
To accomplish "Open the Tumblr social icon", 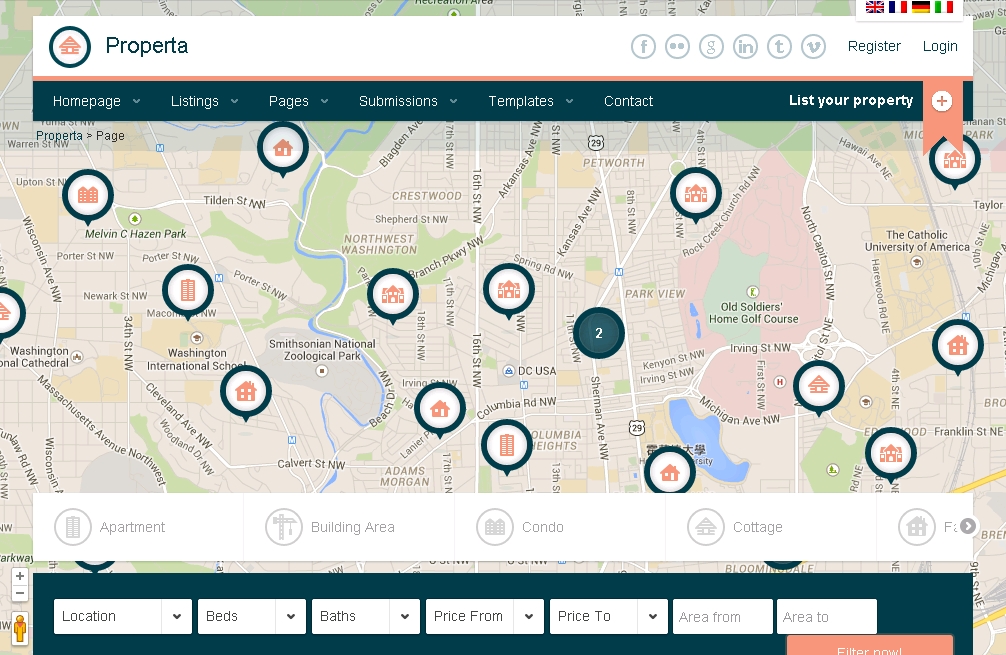I will tap(779, 46).
